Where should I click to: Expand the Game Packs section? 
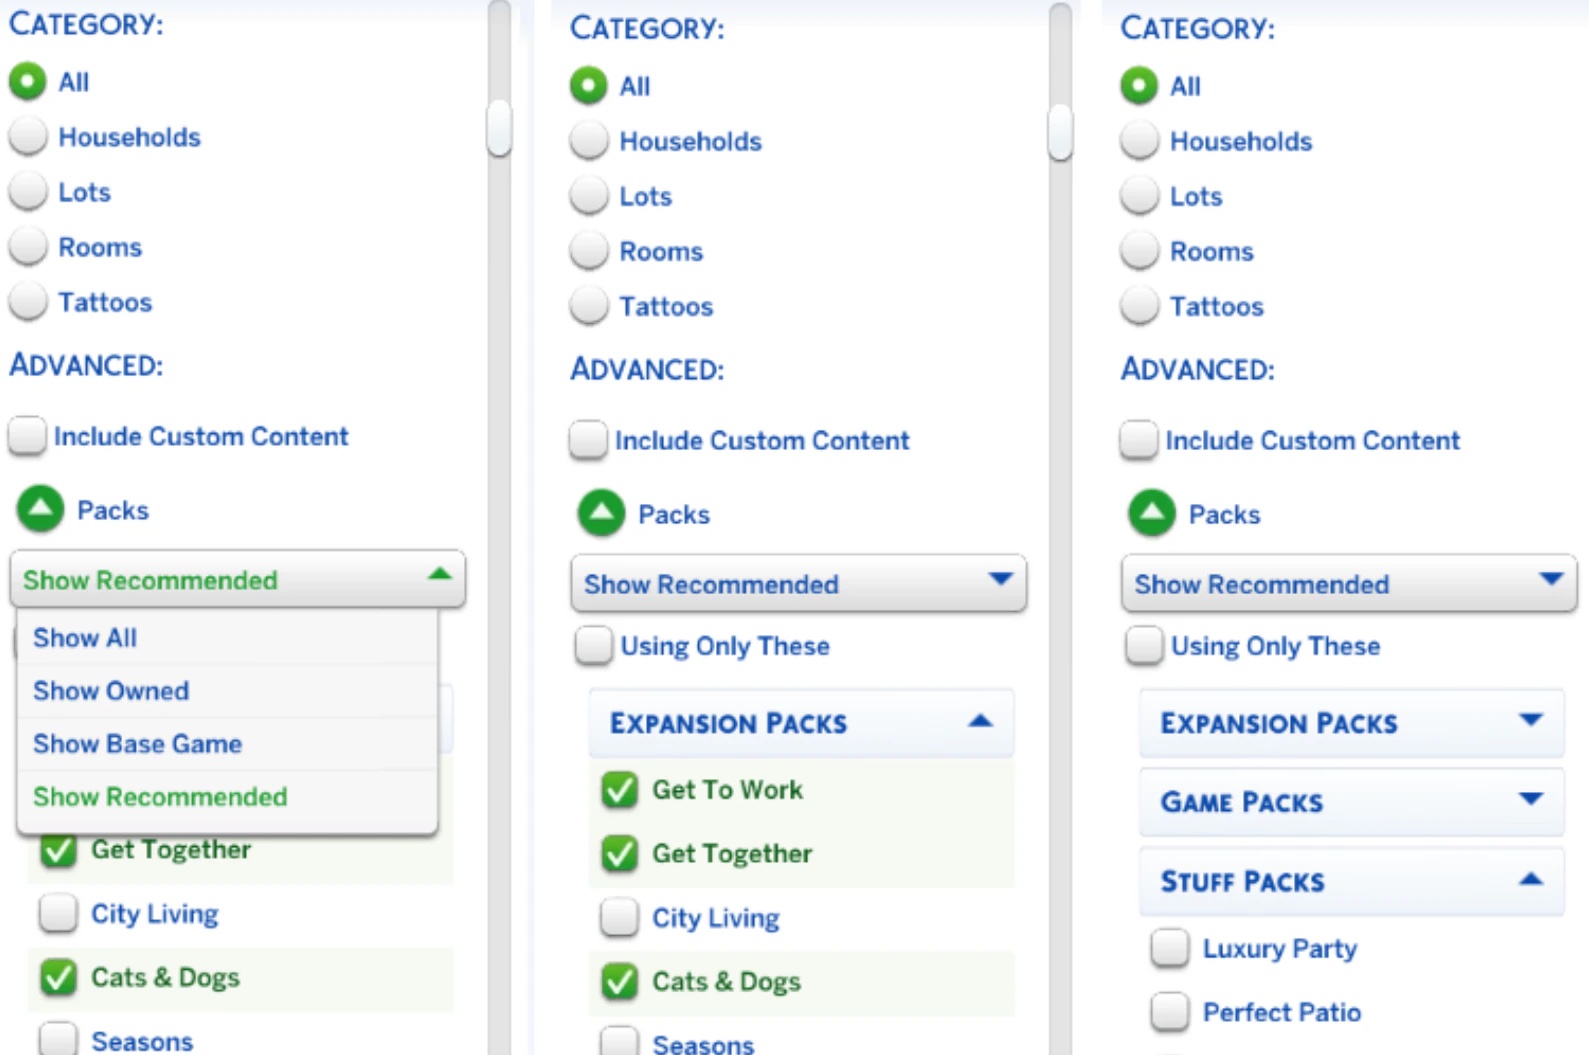click(1529, 800)
